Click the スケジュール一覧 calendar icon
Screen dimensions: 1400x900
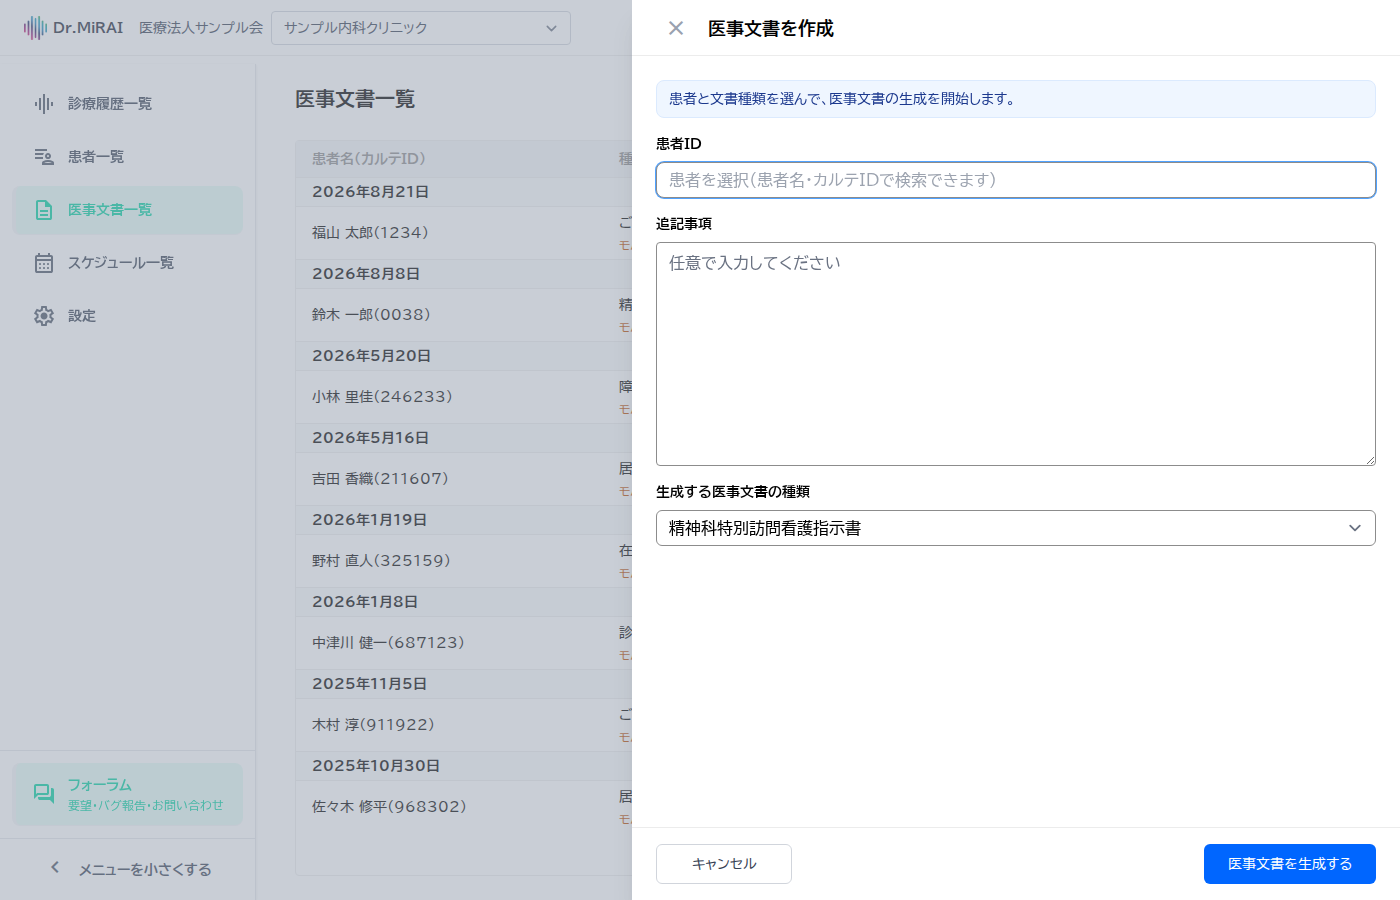44,263
